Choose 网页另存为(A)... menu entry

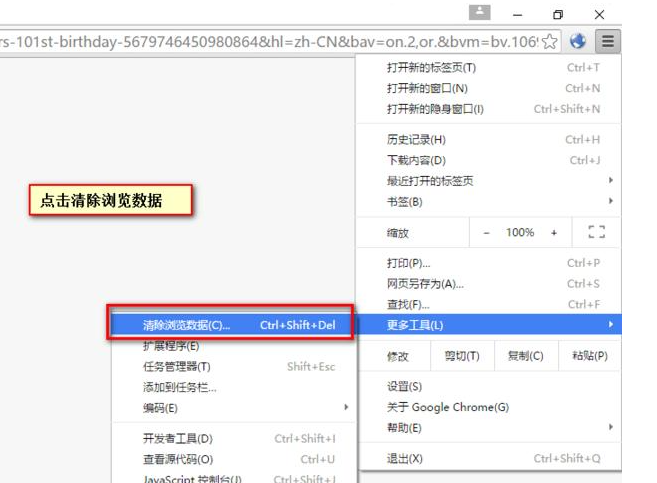[x=489, y=284]
